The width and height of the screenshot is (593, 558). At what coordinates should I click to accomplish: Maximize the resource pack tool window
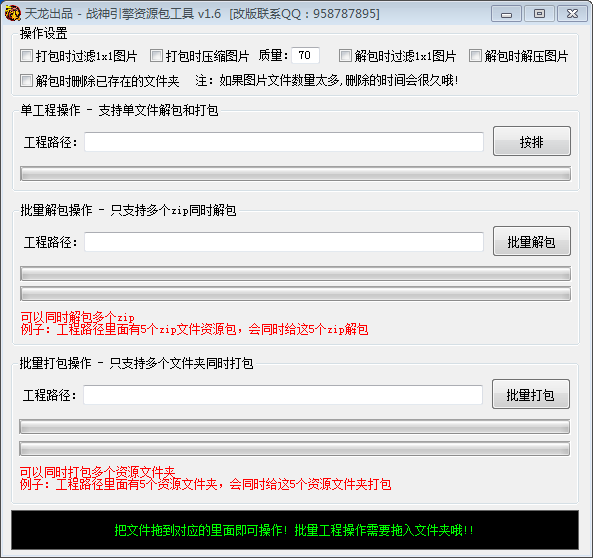click(539, 14)
